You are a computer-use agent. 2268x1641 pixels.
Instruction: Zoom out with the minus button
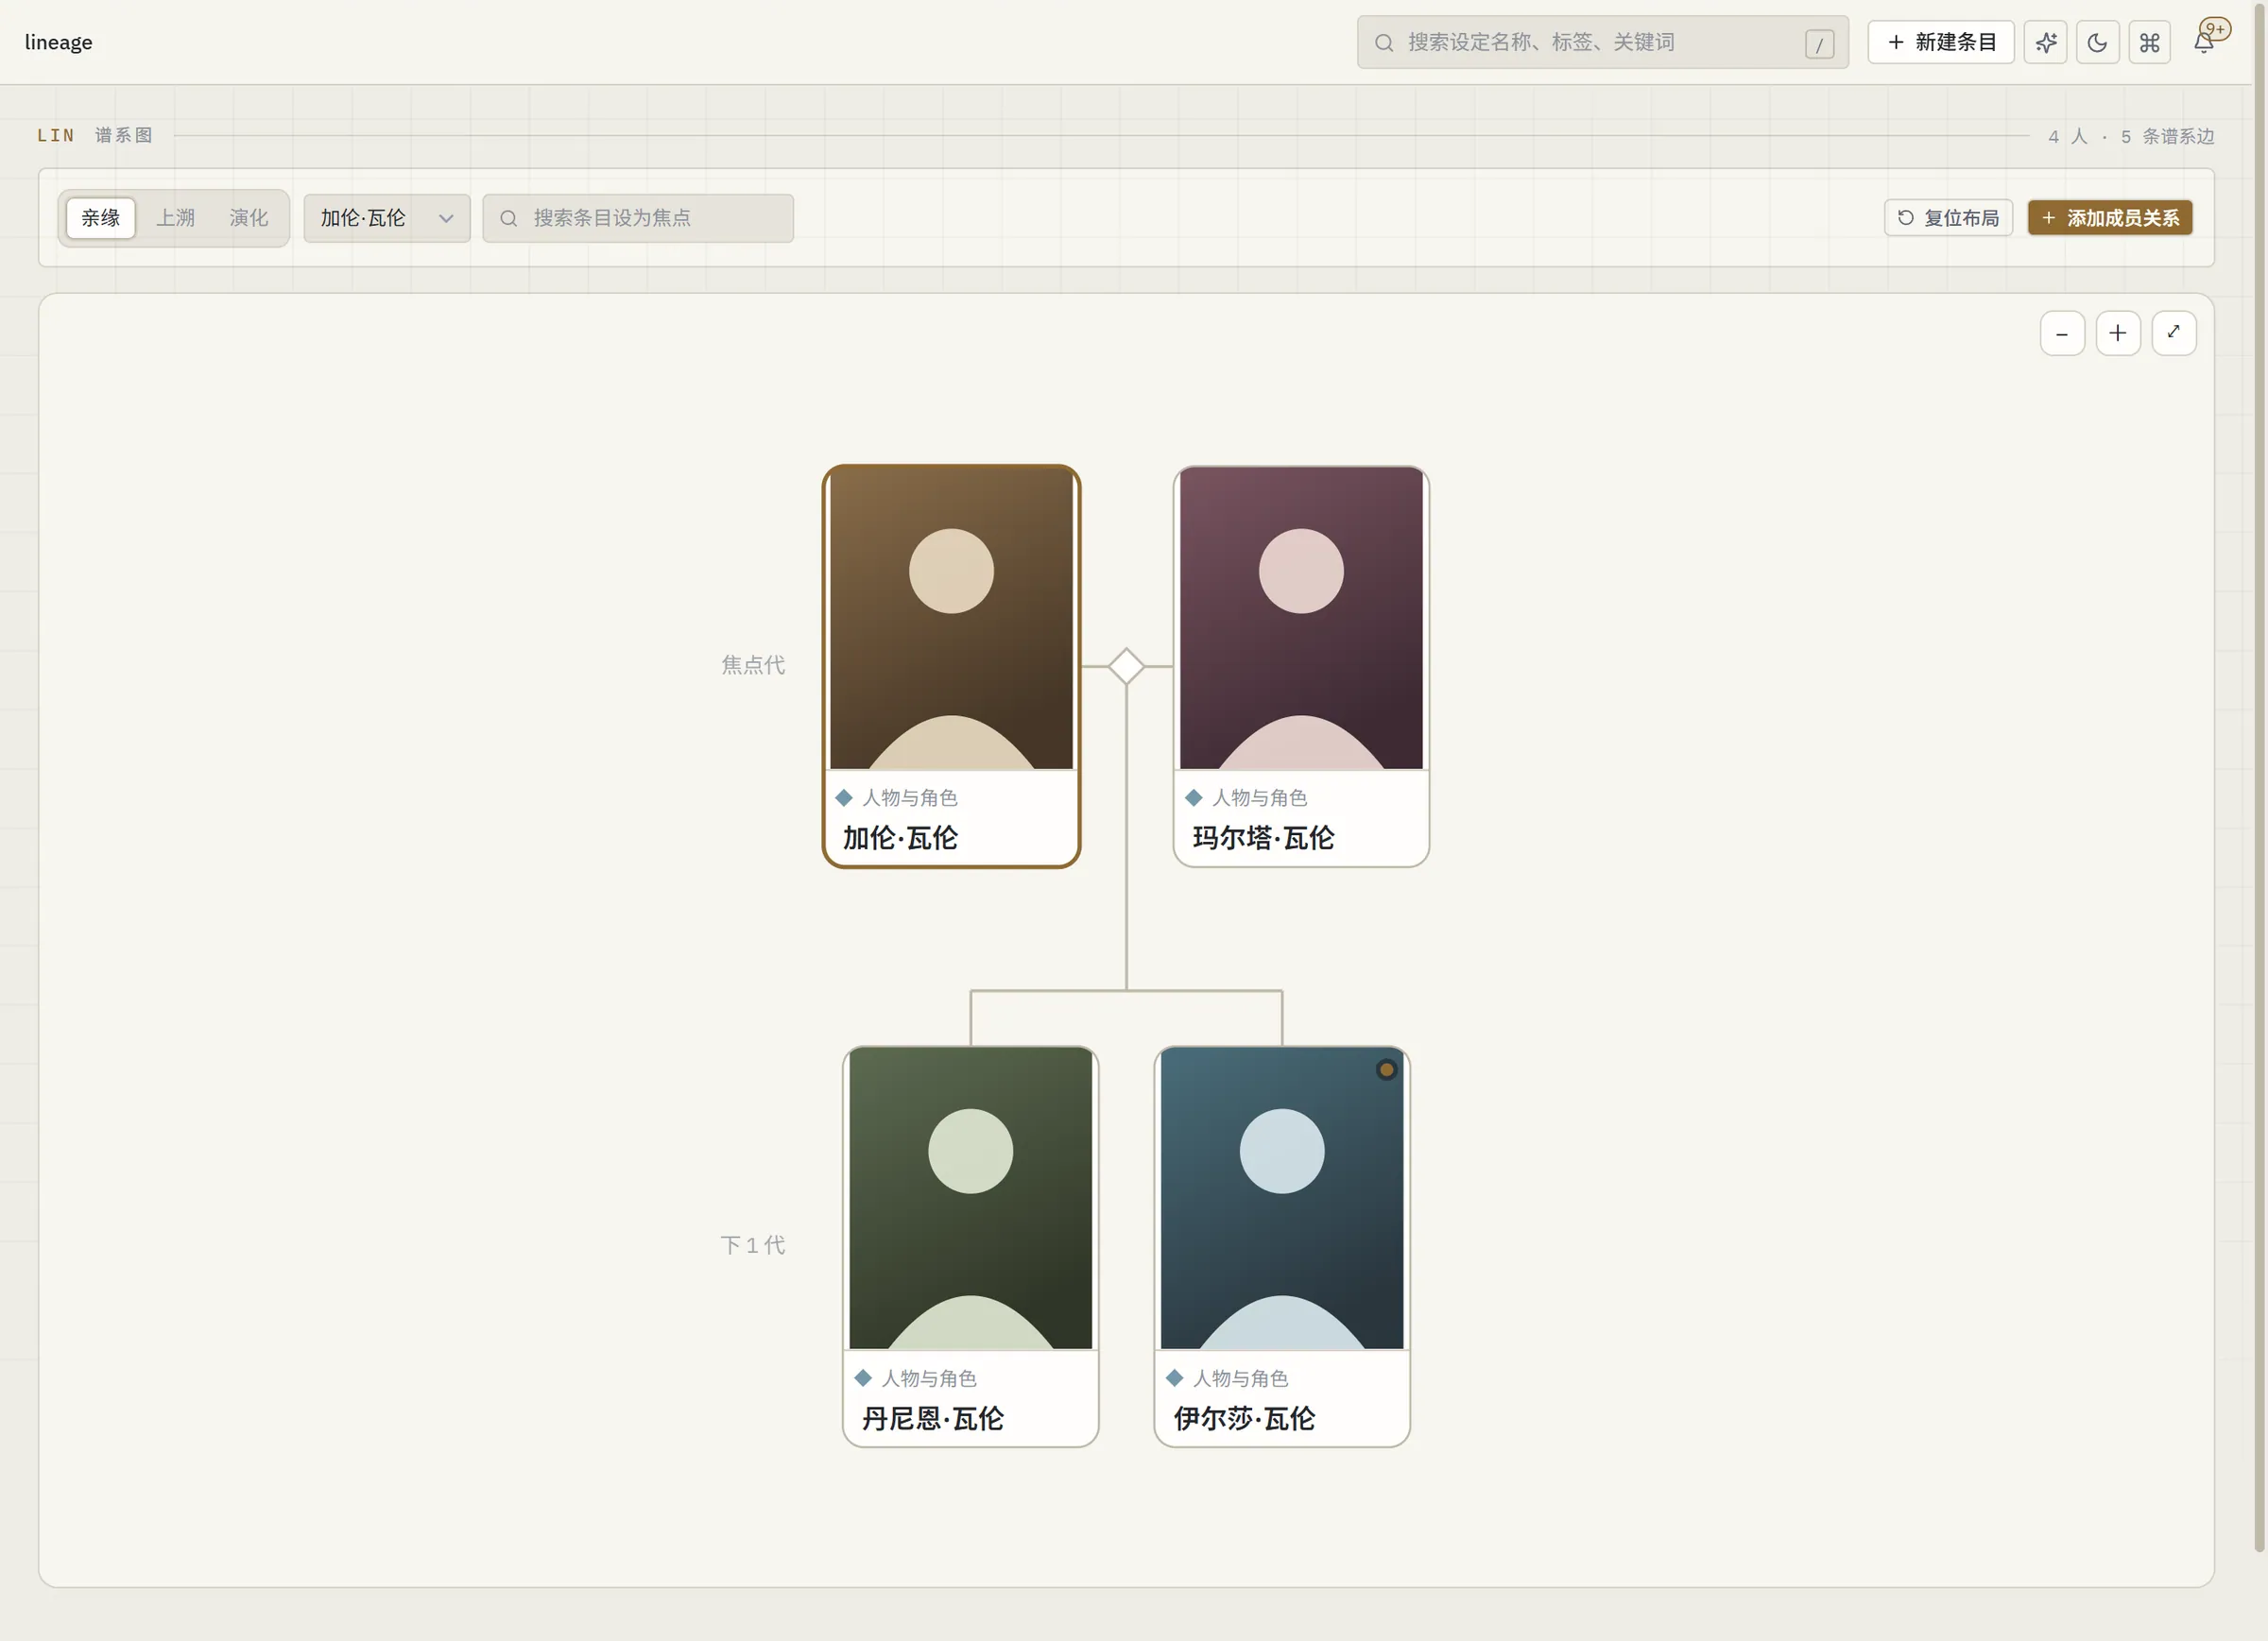pos(2062,333)
